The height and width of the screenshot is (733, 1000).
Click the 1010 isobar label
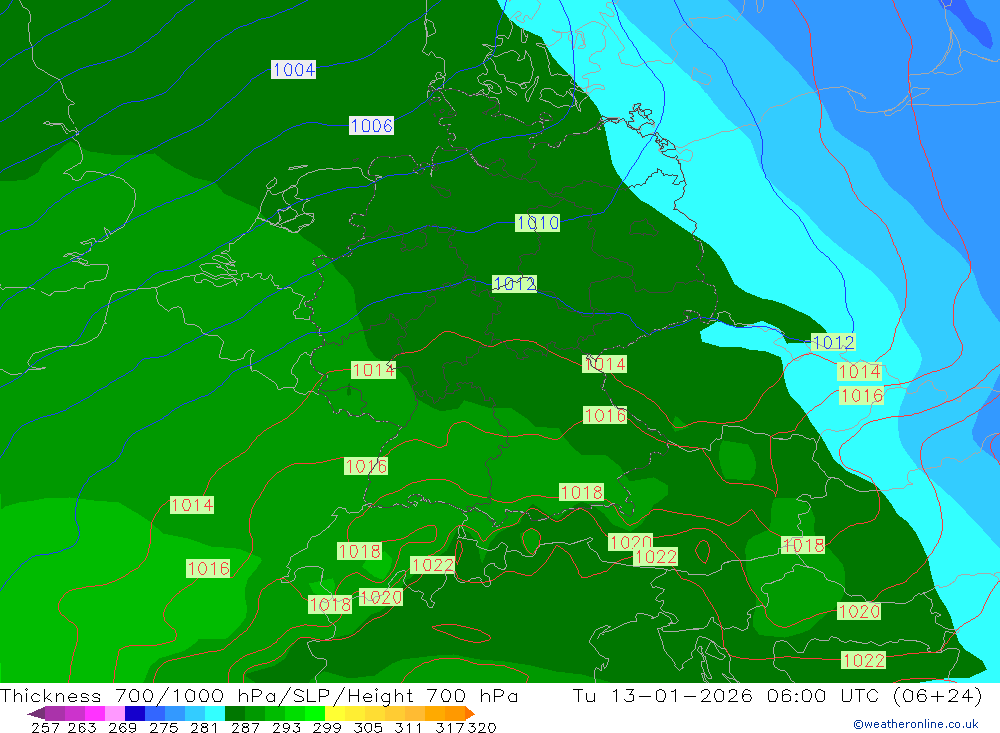tap(538, 223)
